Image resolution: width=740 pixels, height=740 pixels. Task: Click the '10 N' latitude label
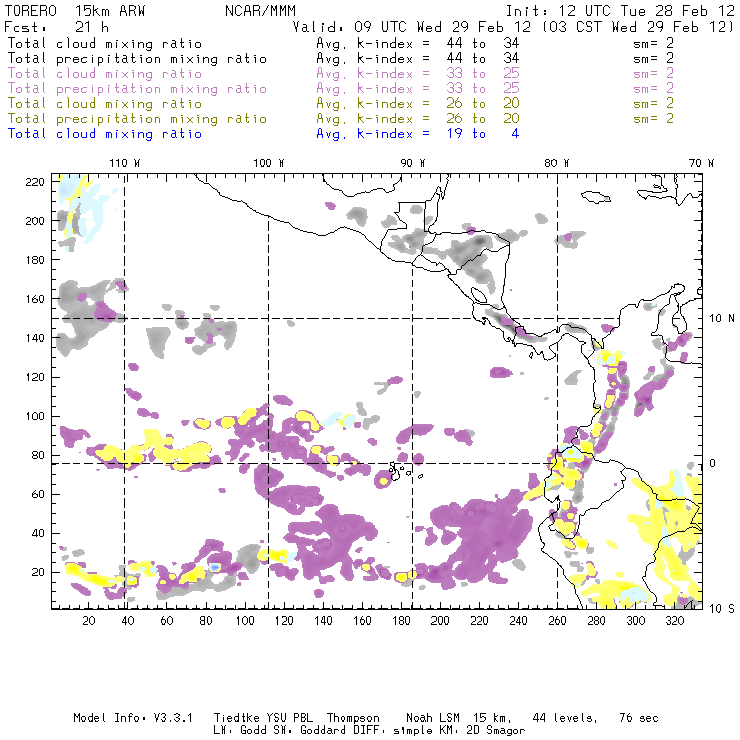[722, 319]
